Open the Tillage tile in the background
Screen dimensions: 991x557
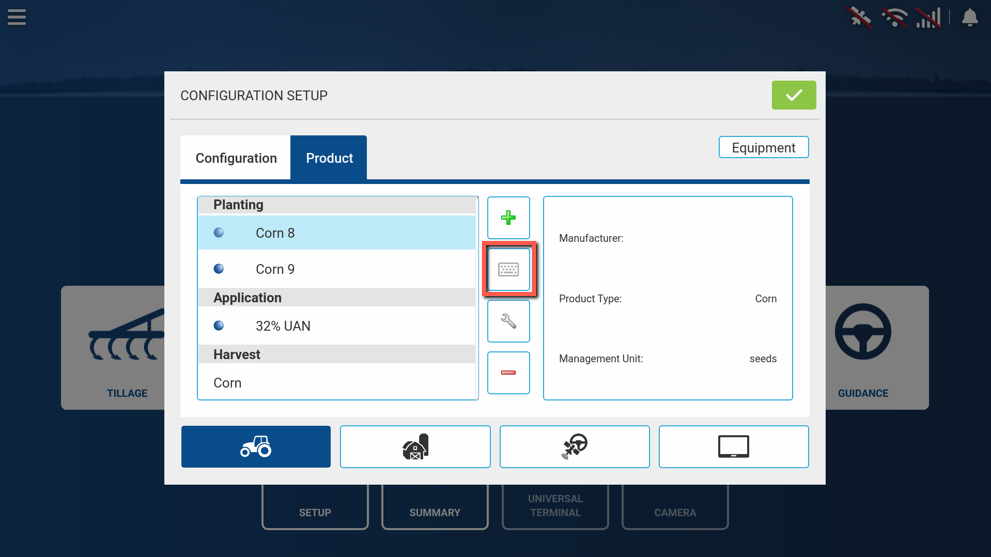(114, 348)
